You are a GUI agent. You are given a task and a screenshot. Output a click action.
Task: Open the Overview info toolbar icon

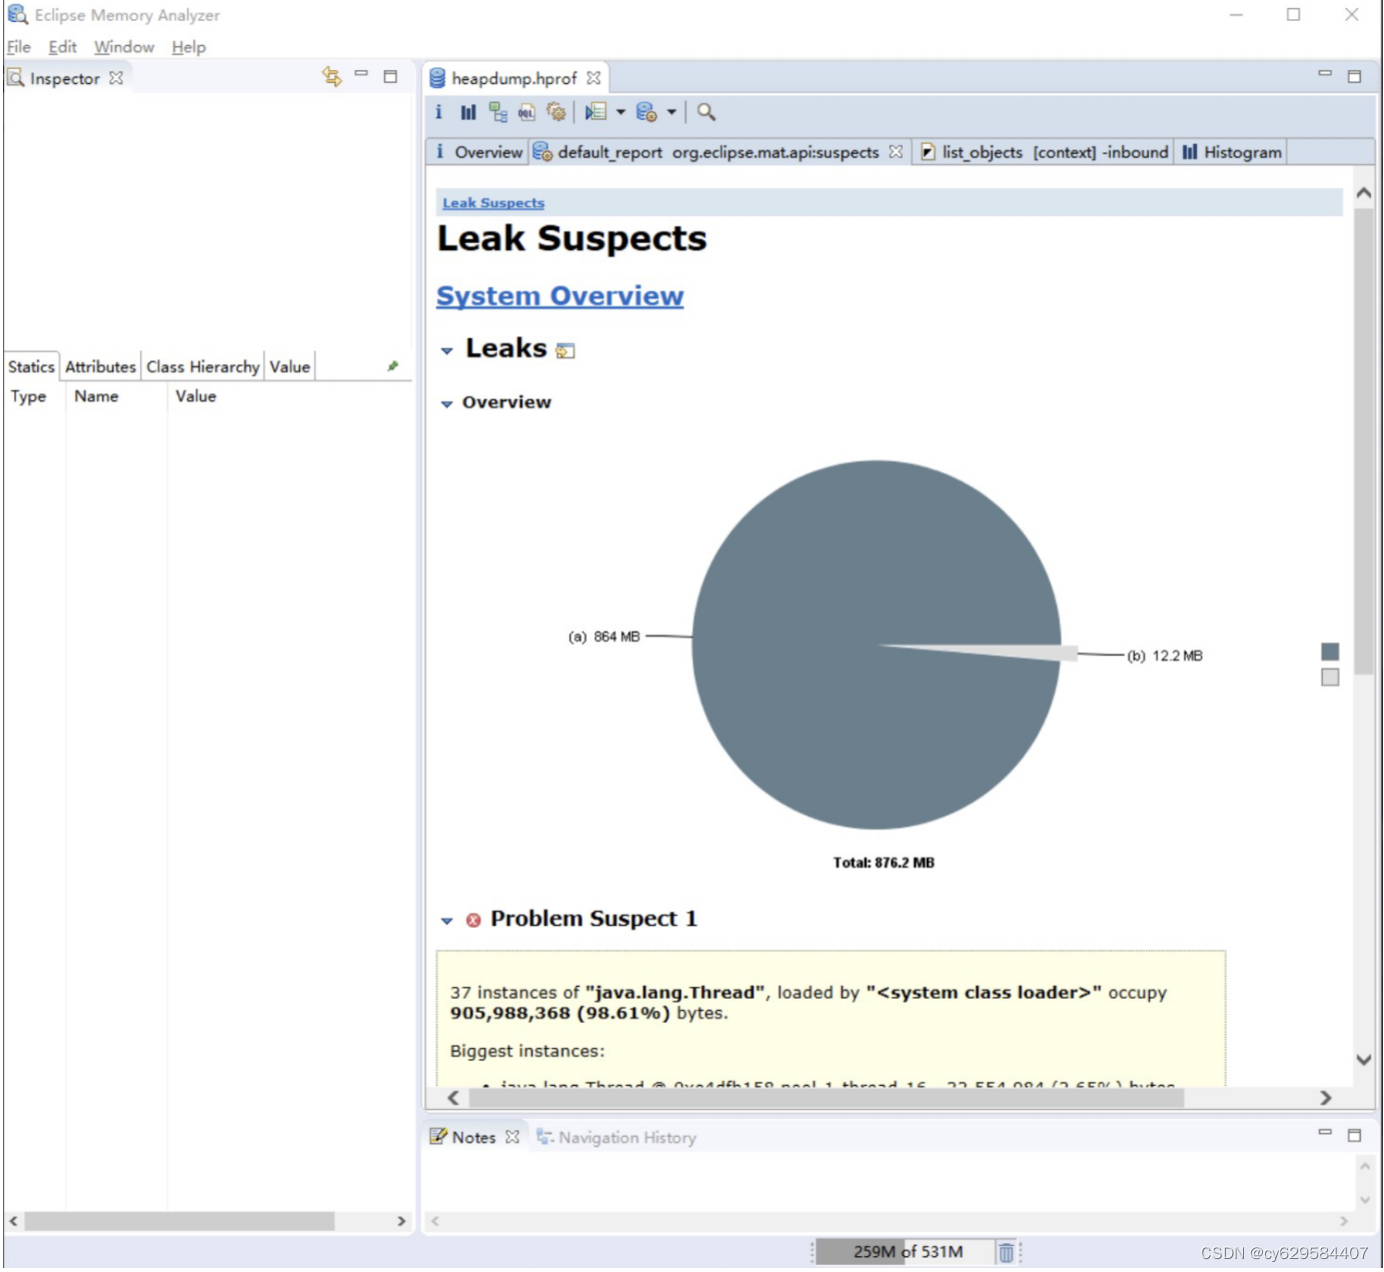click(x=439, y=112)
